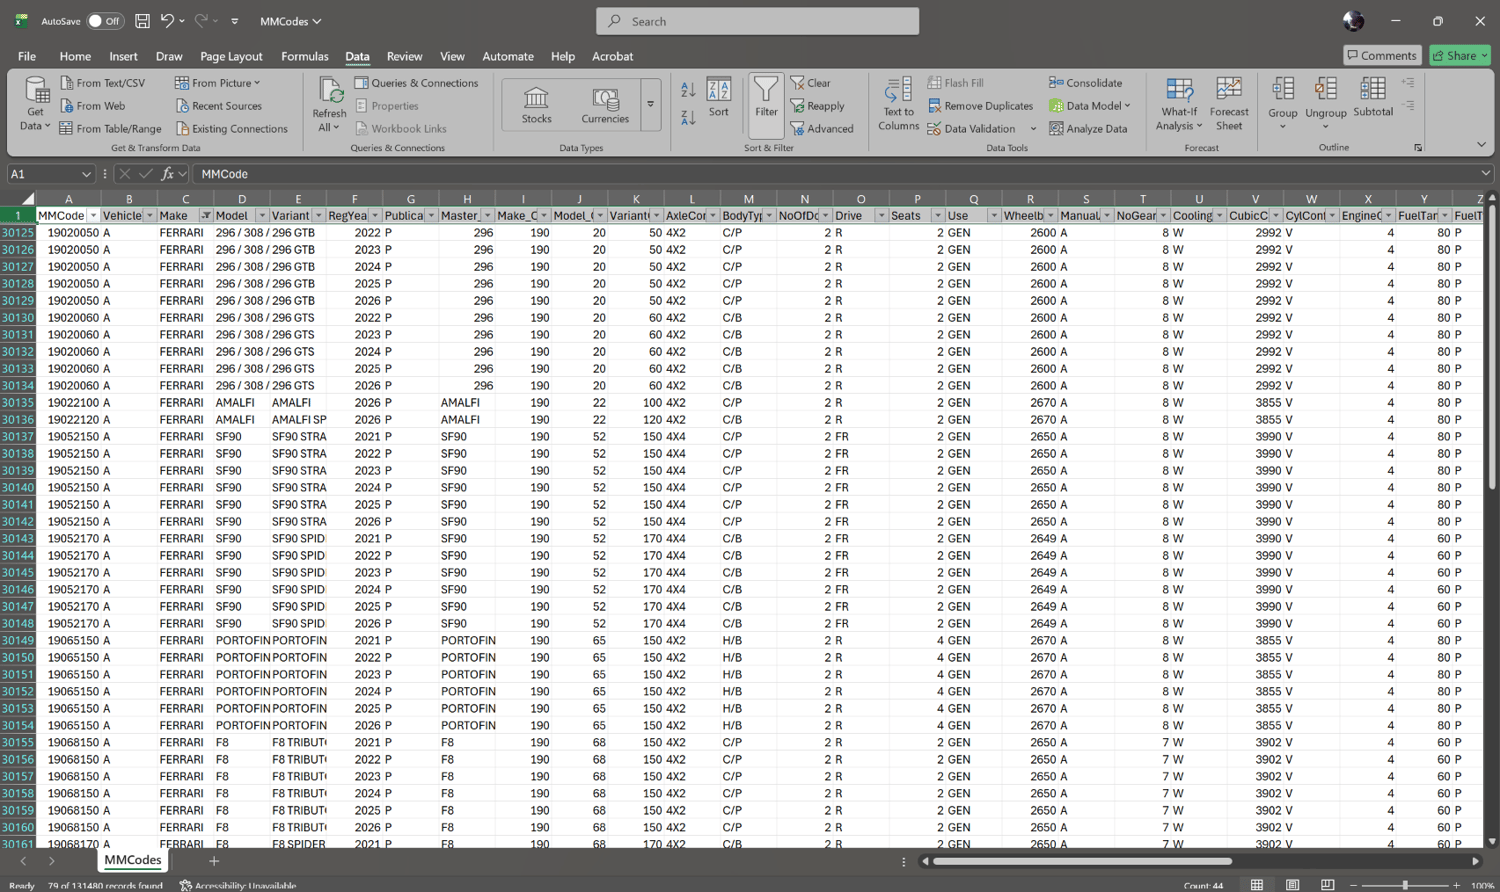
Task: Sort Z to A descending
Action: (x=688, y=118)
